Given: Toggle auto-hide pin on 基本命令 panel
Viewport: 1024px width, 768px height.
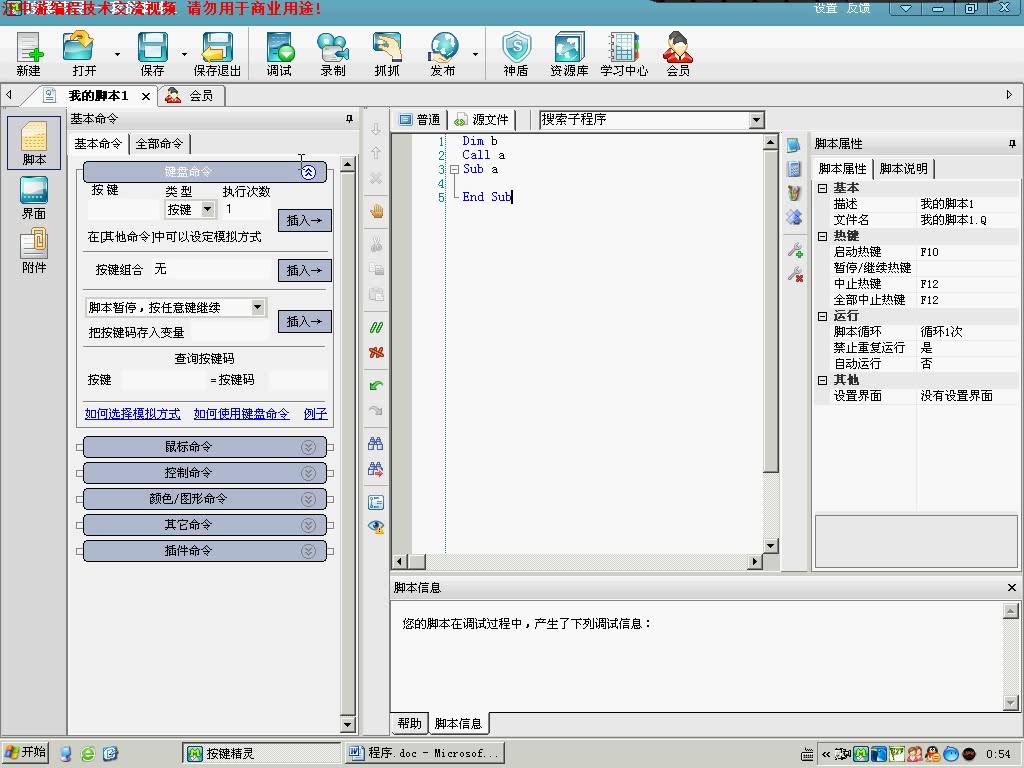Looking at the screenshot, I should point(347,118).
